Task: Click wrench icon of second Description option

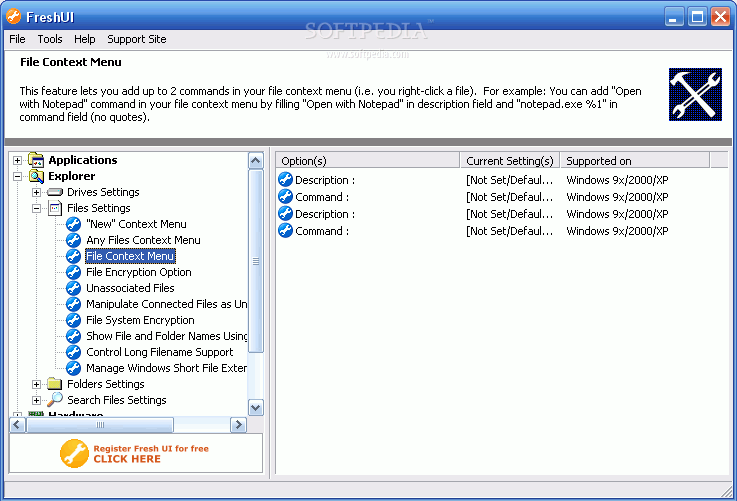Action: (285, 213)
